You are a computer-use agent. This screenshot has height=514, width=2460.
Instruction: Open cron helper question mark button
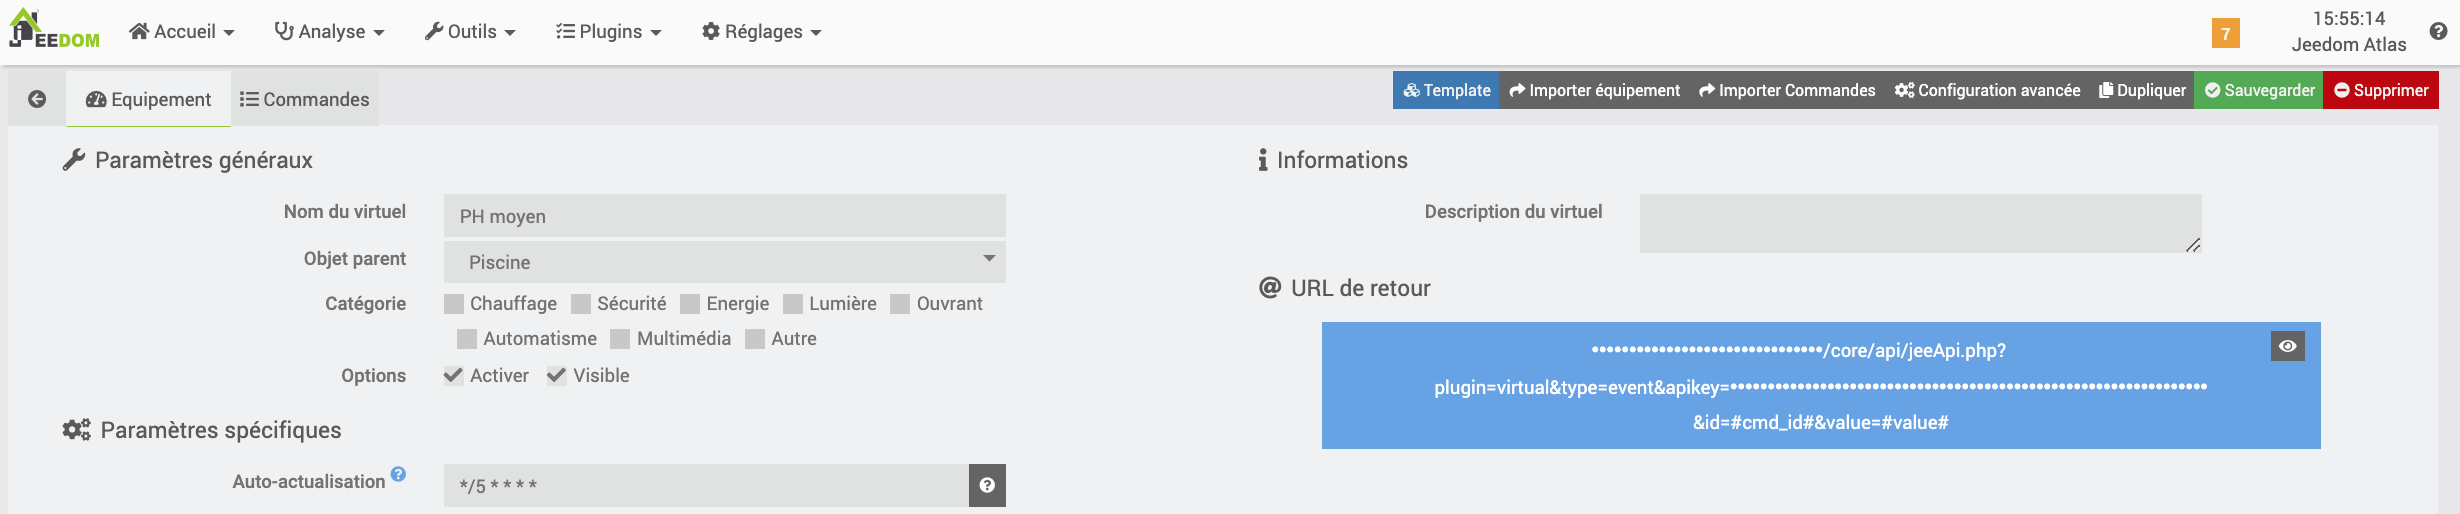[x=987, y=485]
